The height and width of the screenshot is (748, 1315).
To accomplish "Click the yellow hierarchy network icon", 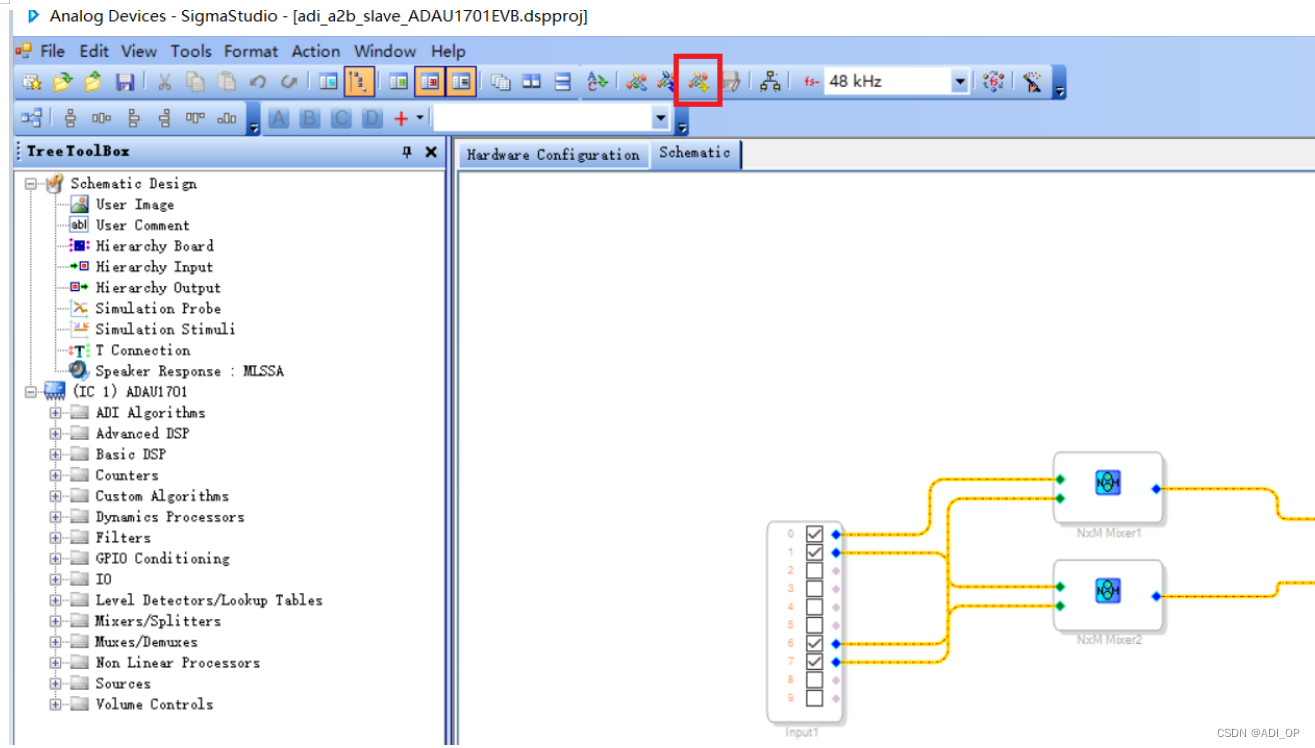I will pyautogui.click(x=770, y=82).
